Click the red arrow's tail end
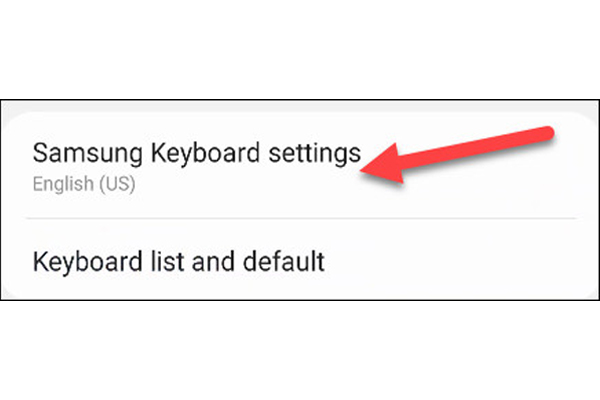600x400 pixels. click(550, 130)
